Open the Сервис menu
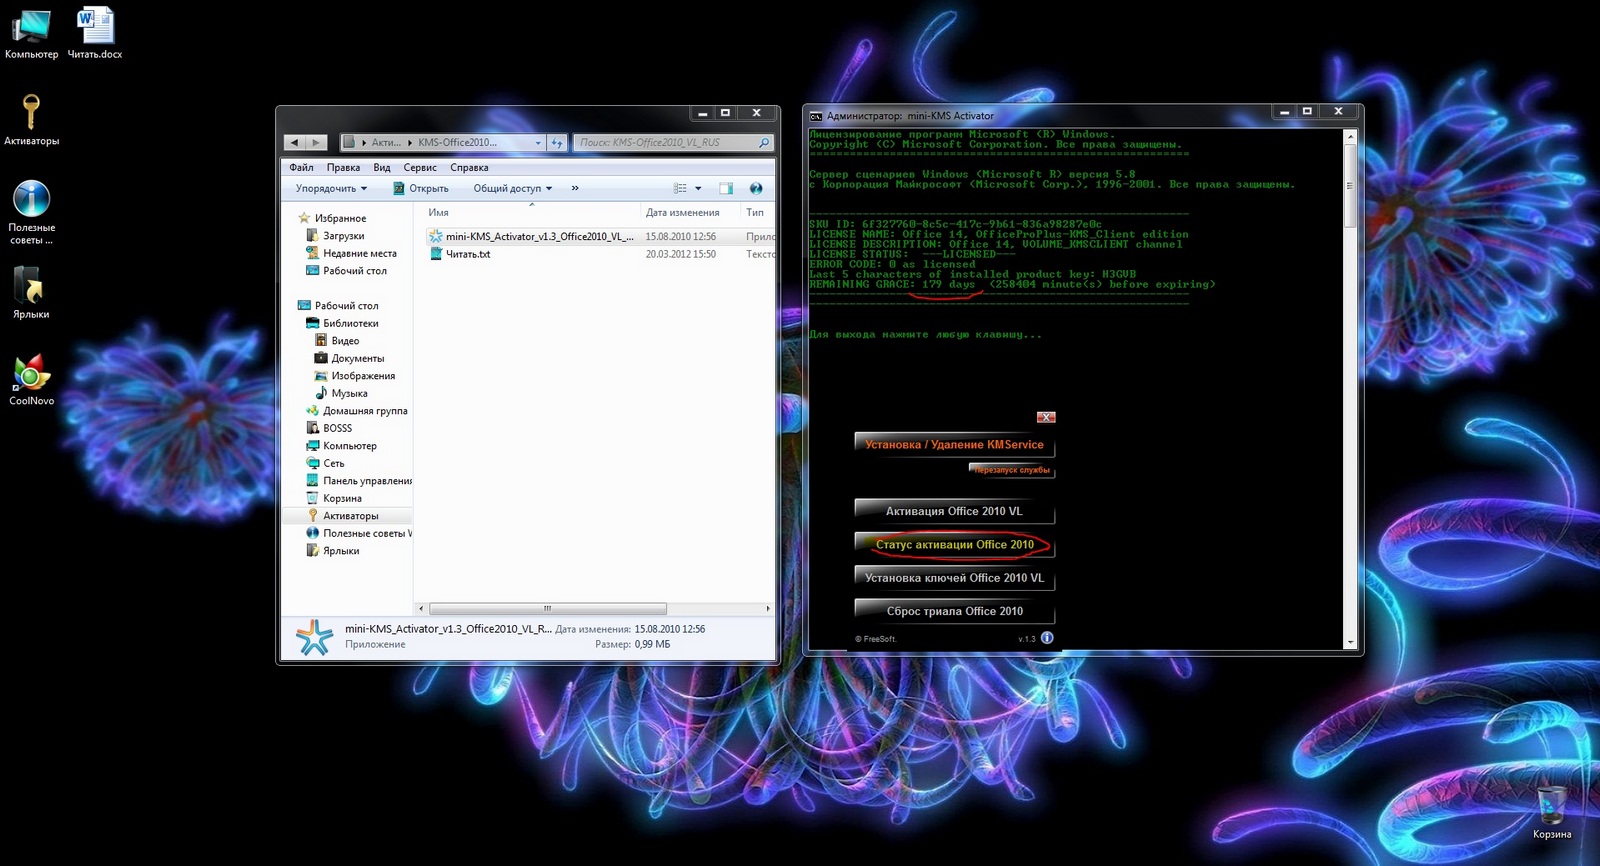The image size is (1600, 866). [420, 168]
